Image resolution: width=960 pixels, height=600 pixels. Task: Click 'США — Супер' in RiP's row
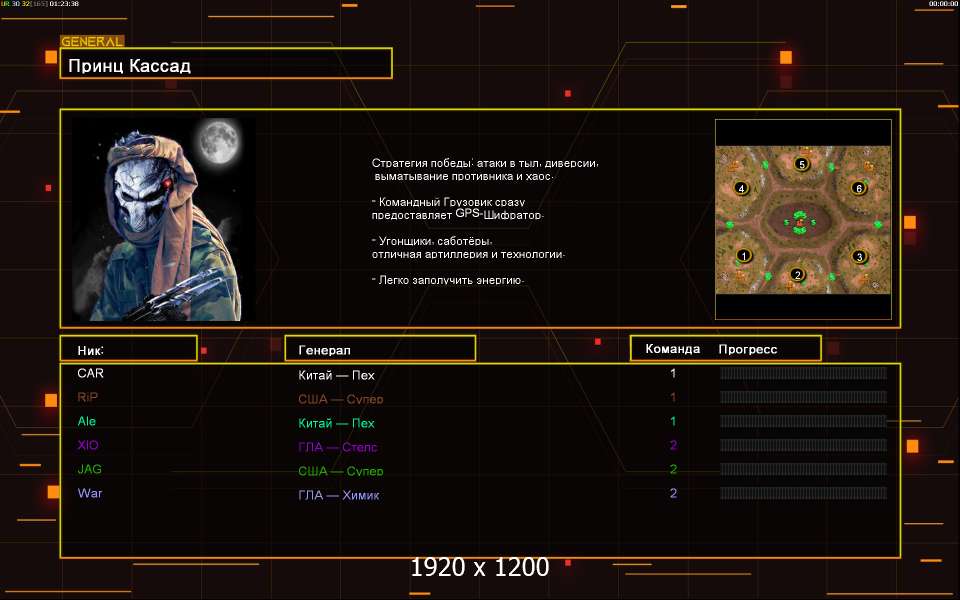340,399
